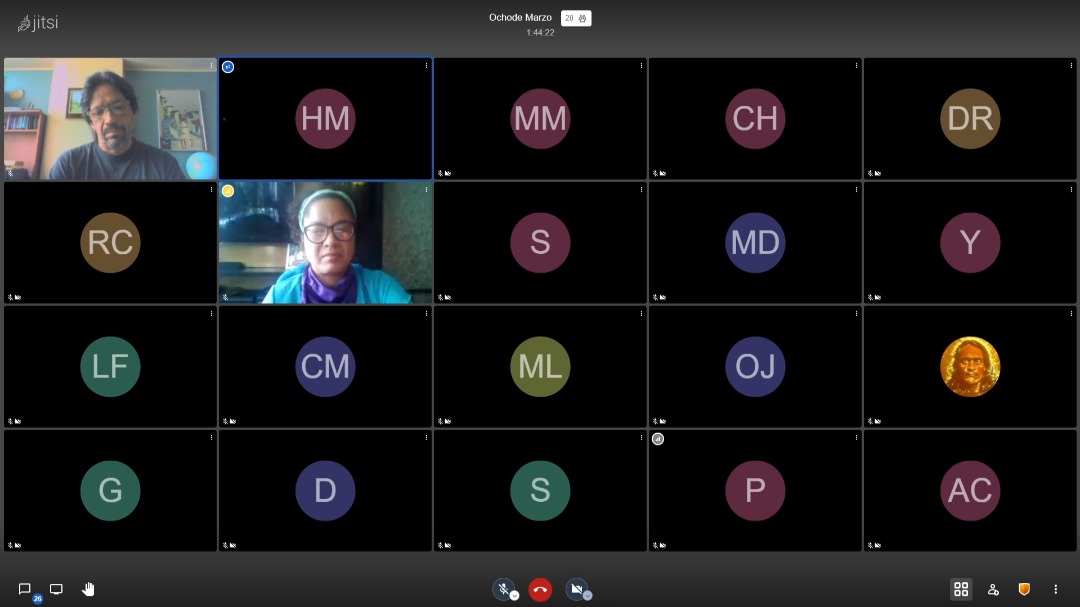
Task: Open options menu on MM tile
Action: pos(641,66)
